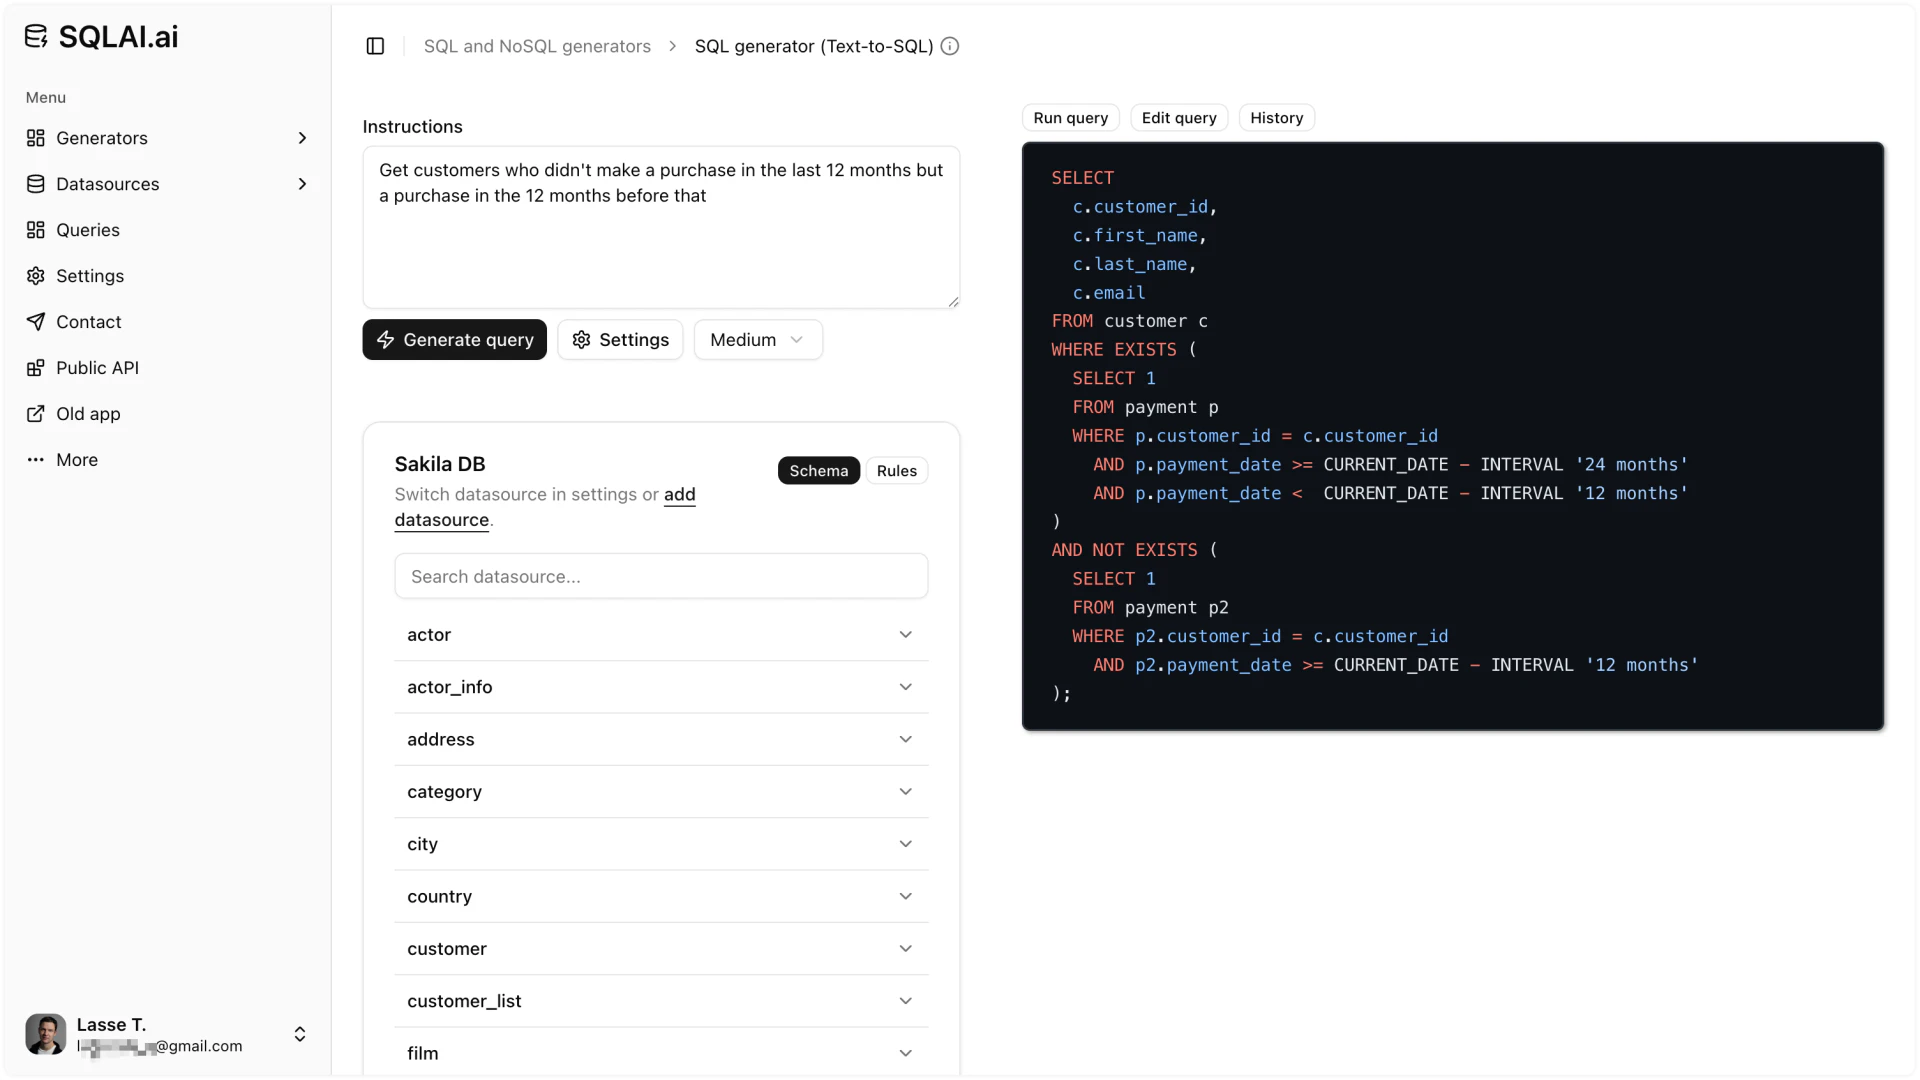Image resolution: width=1920 pixels, height=1080 pixels.
Task: Expand the customer table entry
Action: pyautogui.click(x=660, y=948)
